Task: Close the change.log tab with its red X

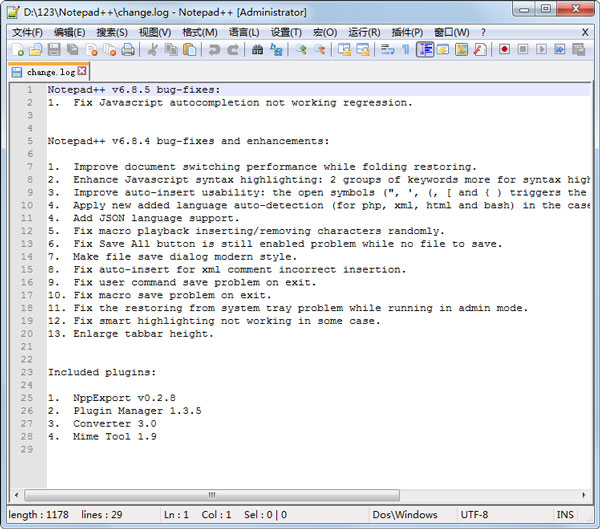Action: pyautogui.click(x=82, y=71)
